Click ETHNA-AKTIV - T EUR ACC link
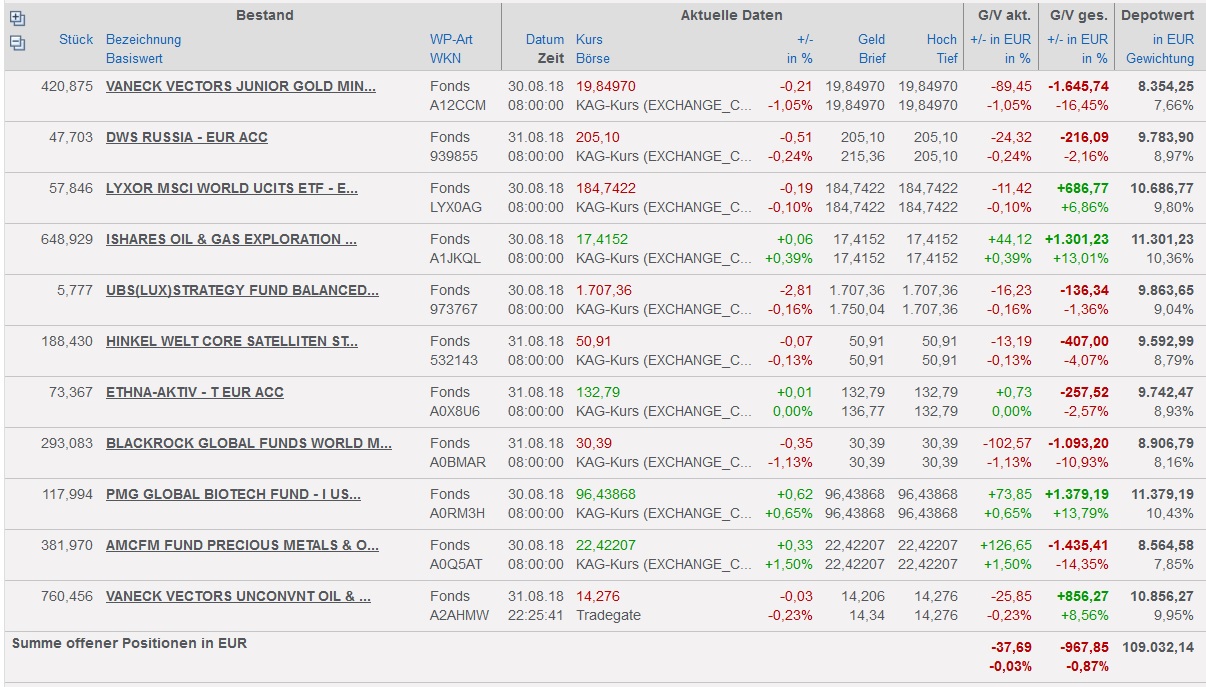 click(195, 392)
